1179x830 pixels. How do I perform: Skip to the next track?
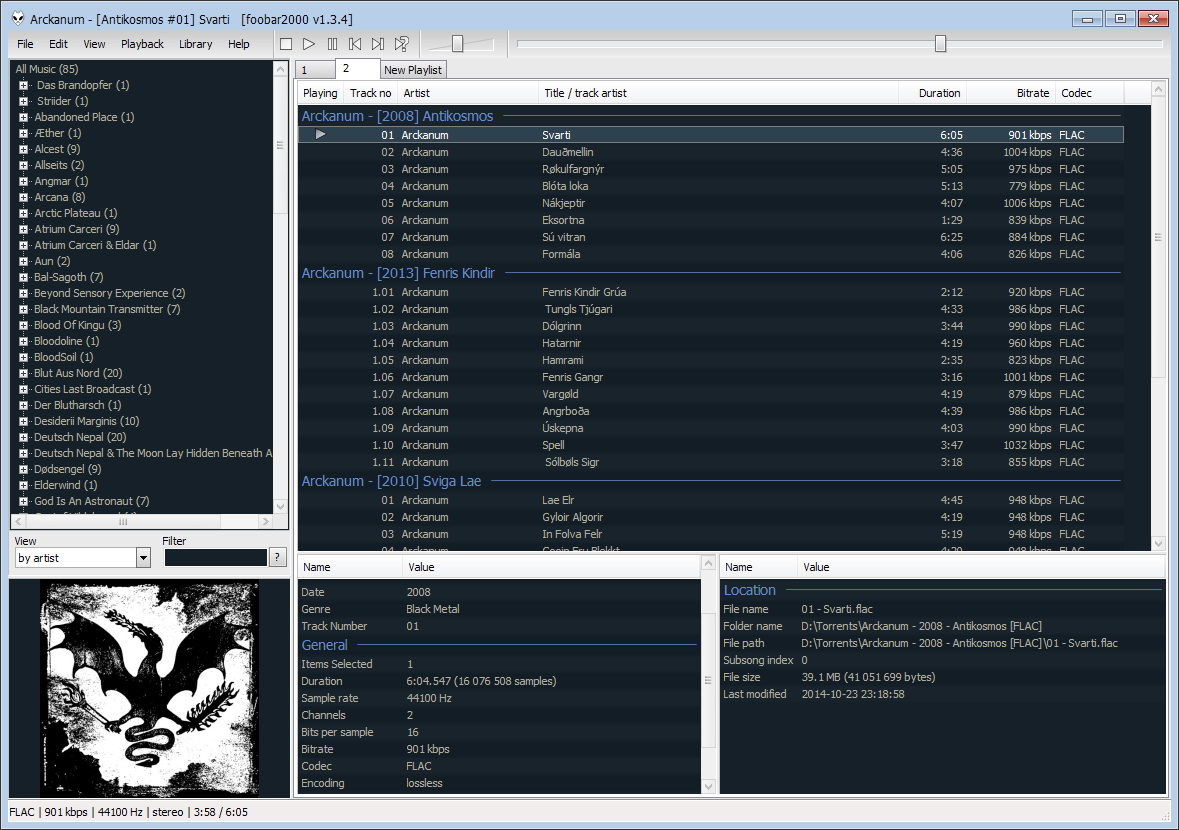(x=378, y=44)
